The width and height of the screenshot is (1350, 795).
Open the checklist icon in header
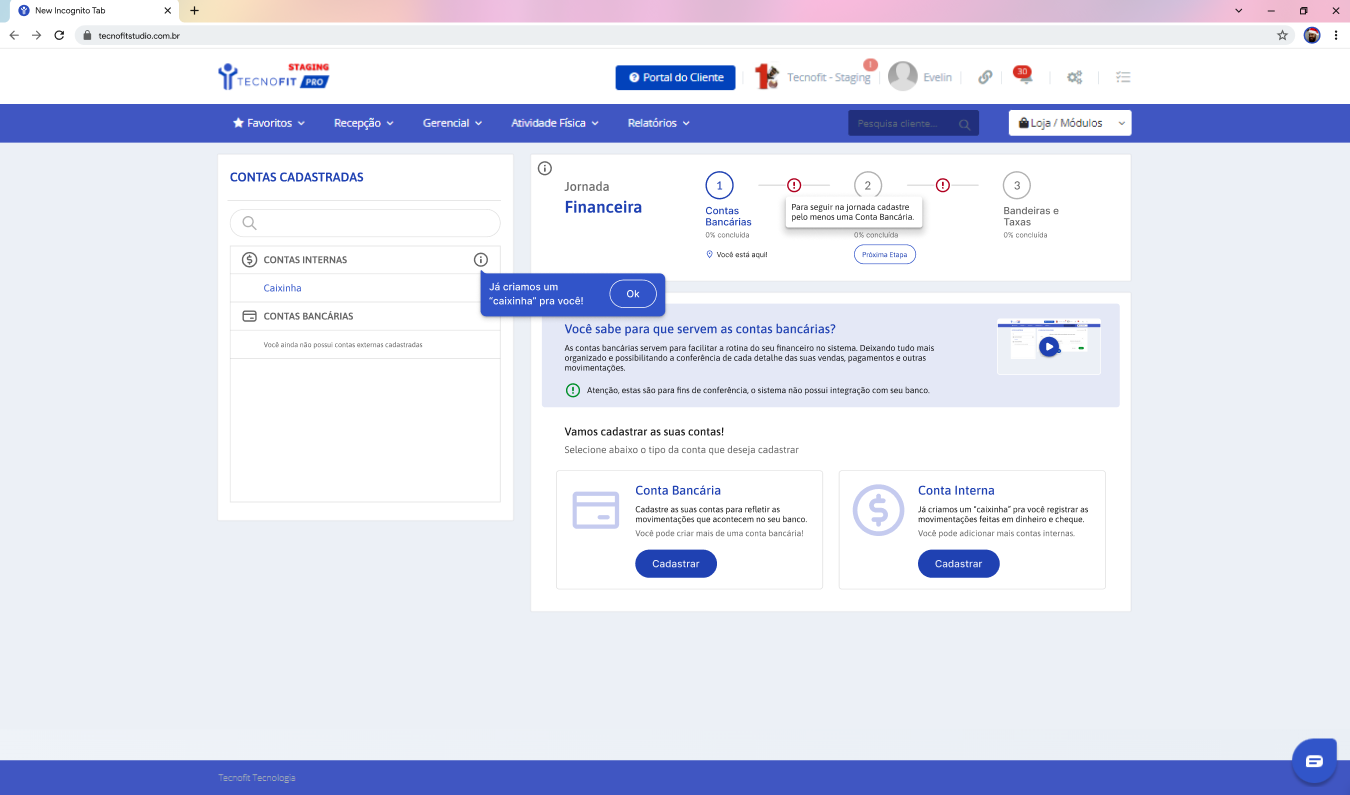tap(1123, 77)
